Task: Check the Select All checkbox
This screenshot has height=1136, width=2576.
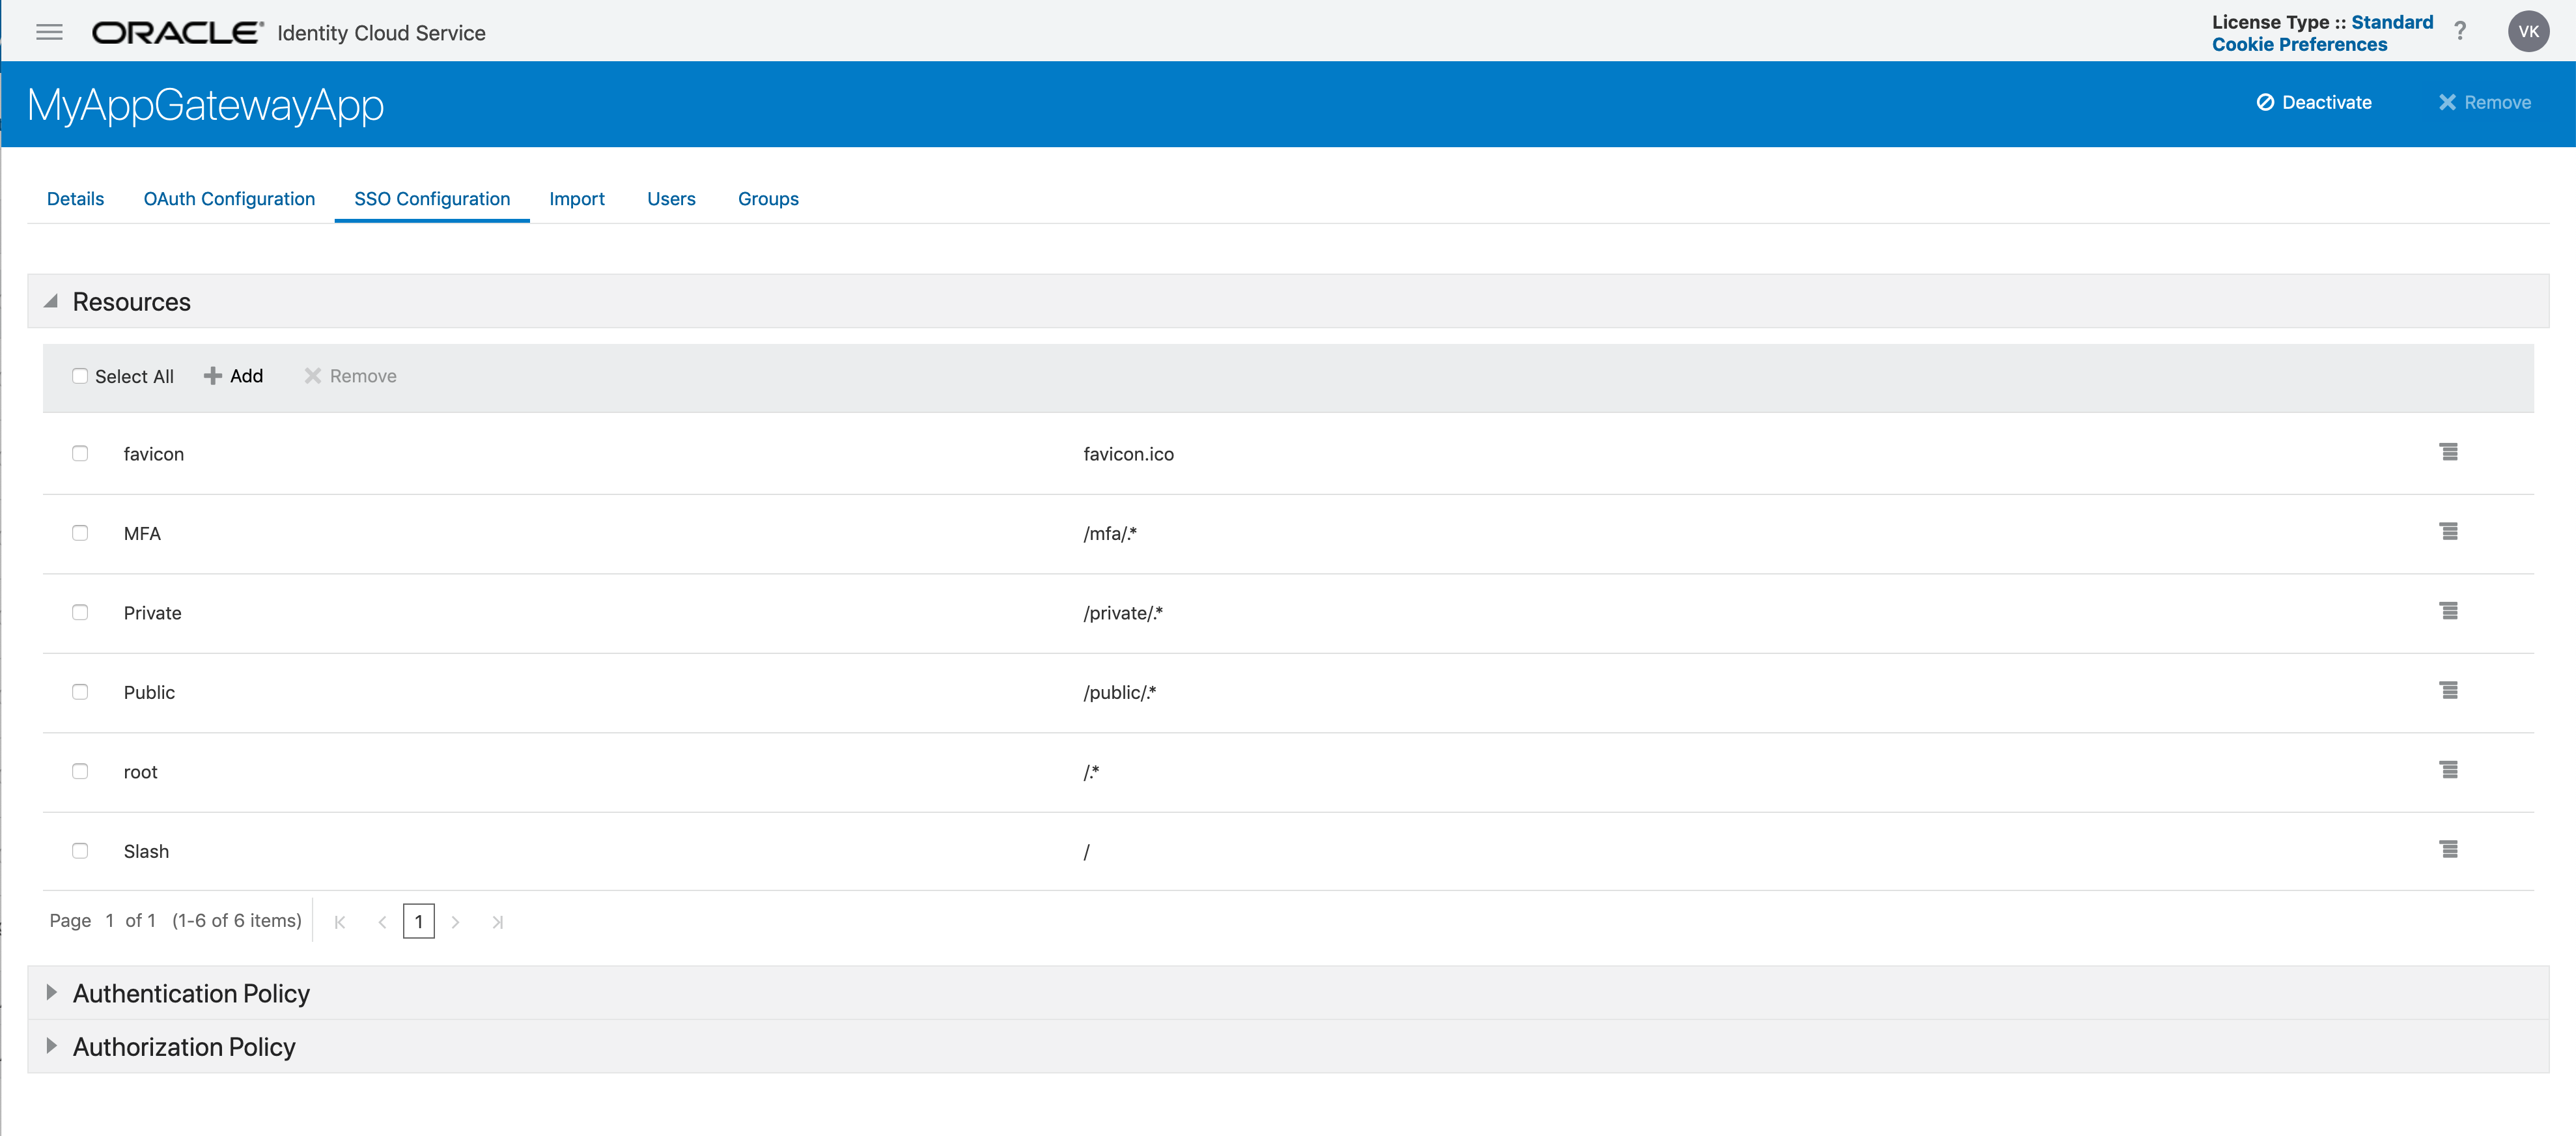Action: point(80,376)
